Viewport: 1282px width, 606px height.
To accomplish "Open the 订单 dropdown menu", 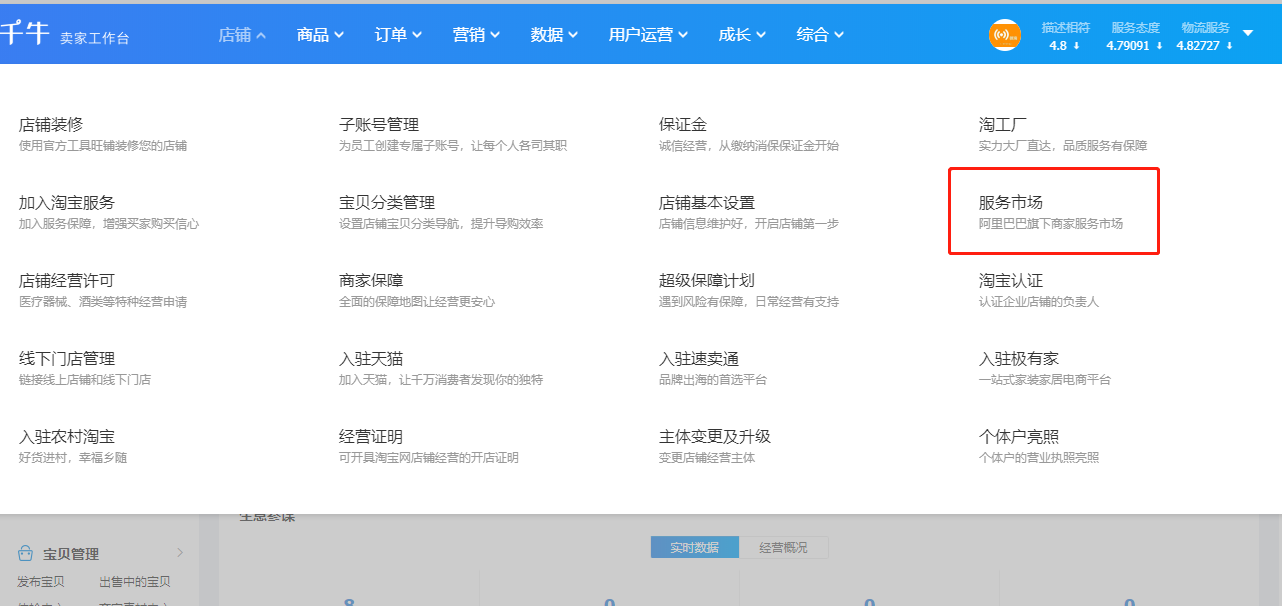I will click(x=397, y=33).
